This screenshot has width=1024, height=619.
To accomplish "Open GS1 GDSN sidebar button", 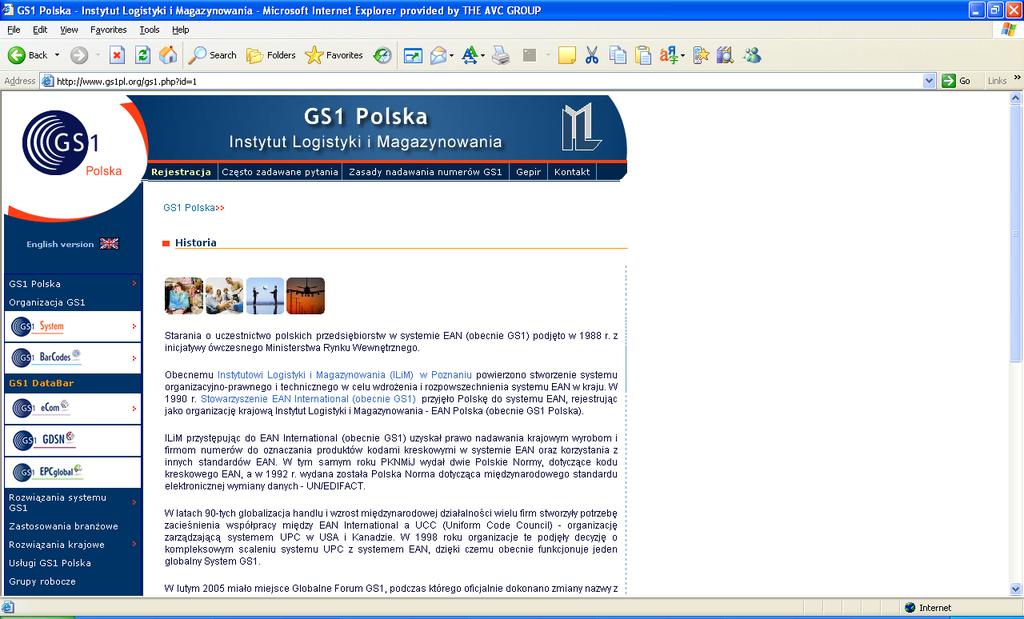I will [x=72, y=440].
